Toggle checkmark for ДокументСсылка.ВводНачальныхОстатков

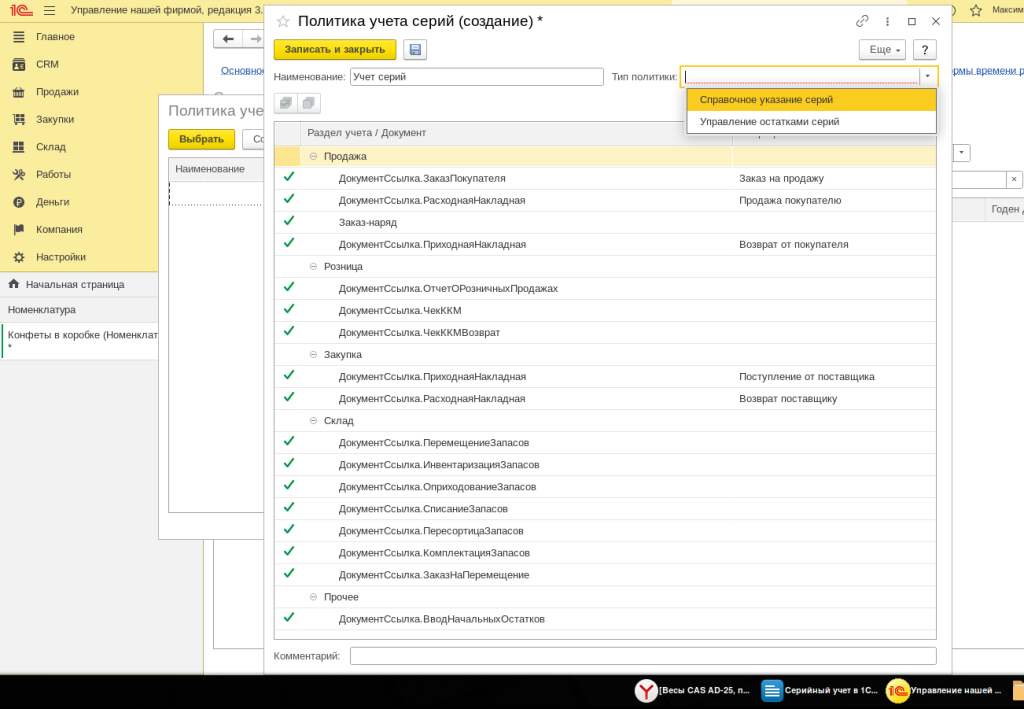289,618
